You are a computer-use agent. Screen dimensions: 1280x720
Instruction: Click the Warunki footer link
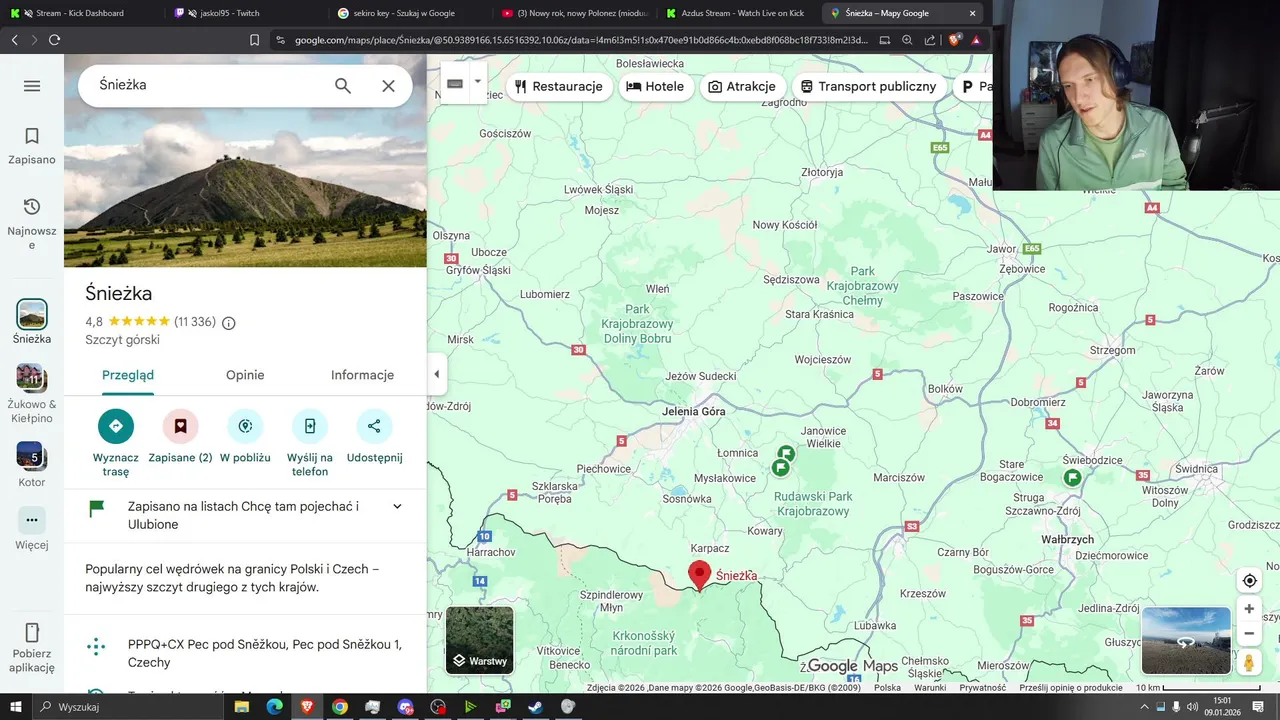pos(930,688)
